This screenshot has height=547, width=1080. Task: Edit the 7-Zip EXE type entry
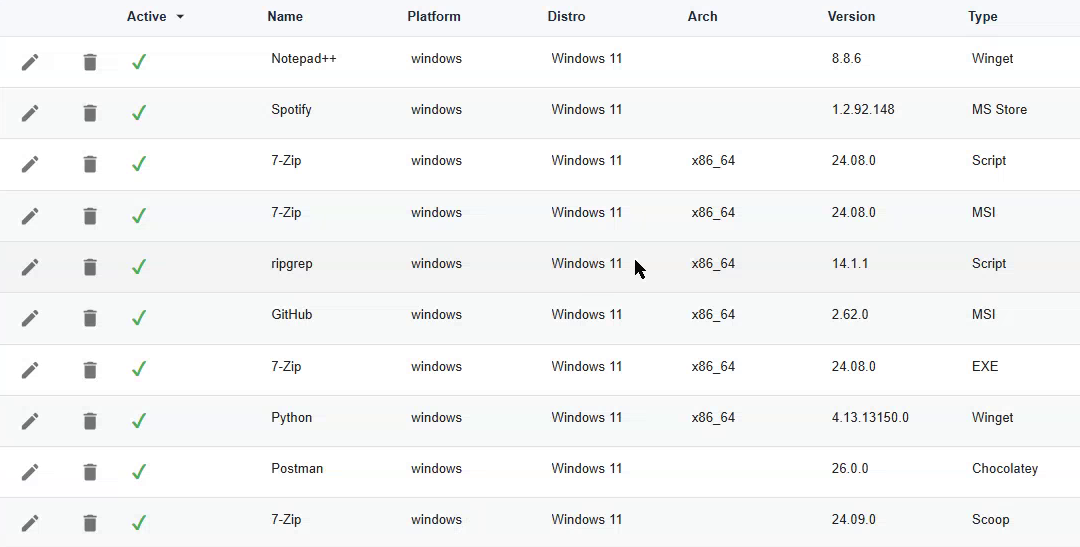tap(30, 370)
